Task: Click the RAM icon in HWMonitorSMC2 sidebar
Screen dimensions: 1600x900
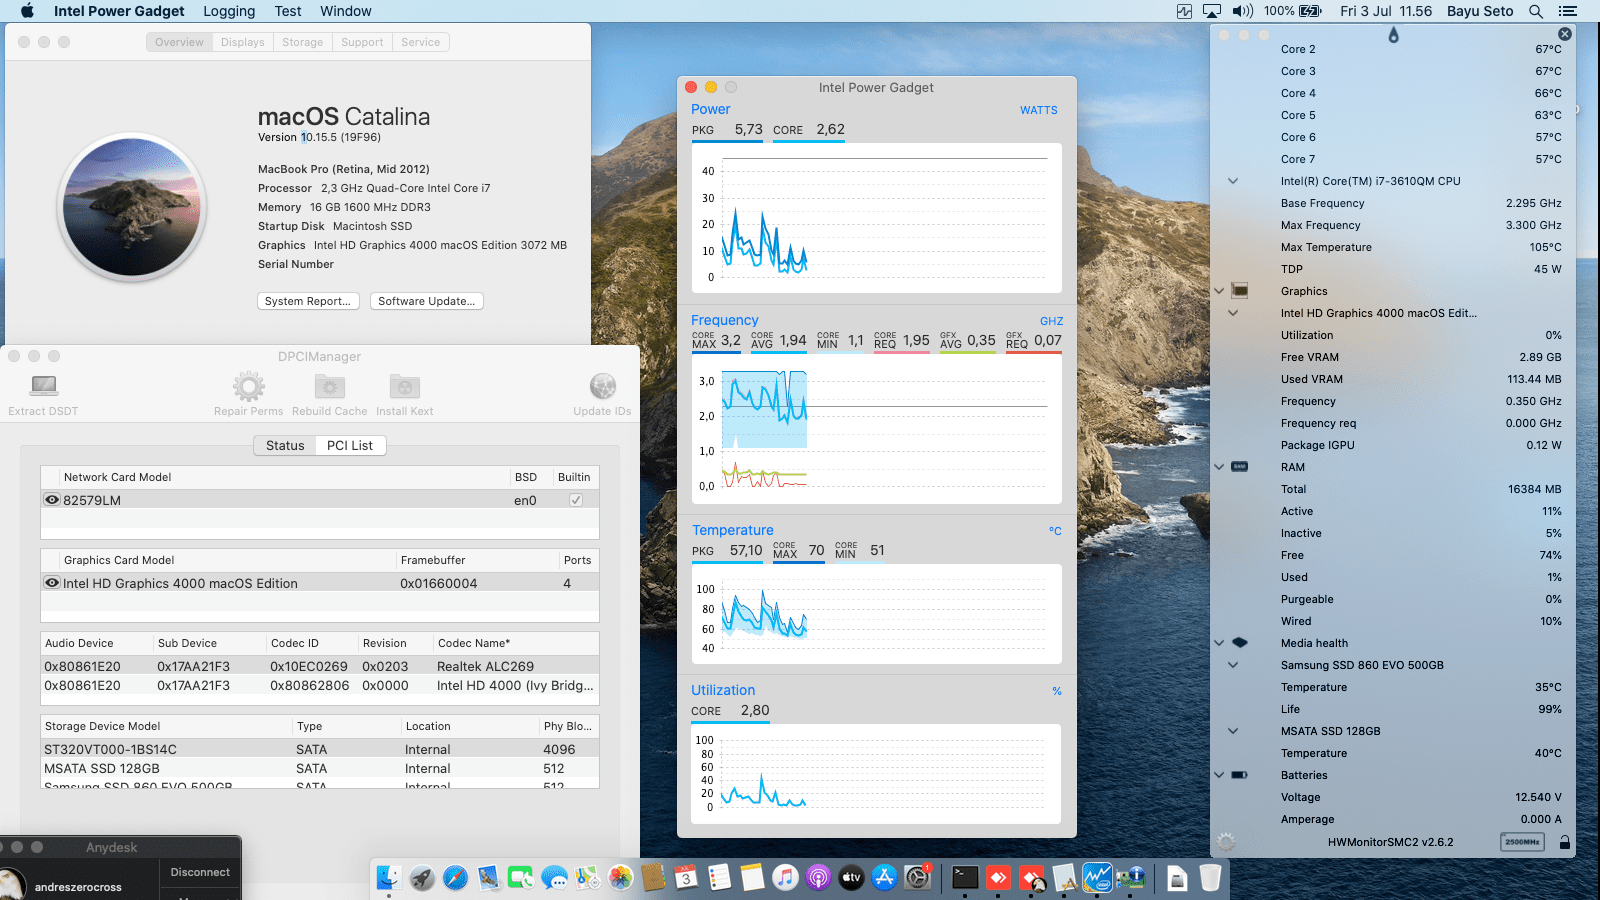Action: click(1240, 466)
